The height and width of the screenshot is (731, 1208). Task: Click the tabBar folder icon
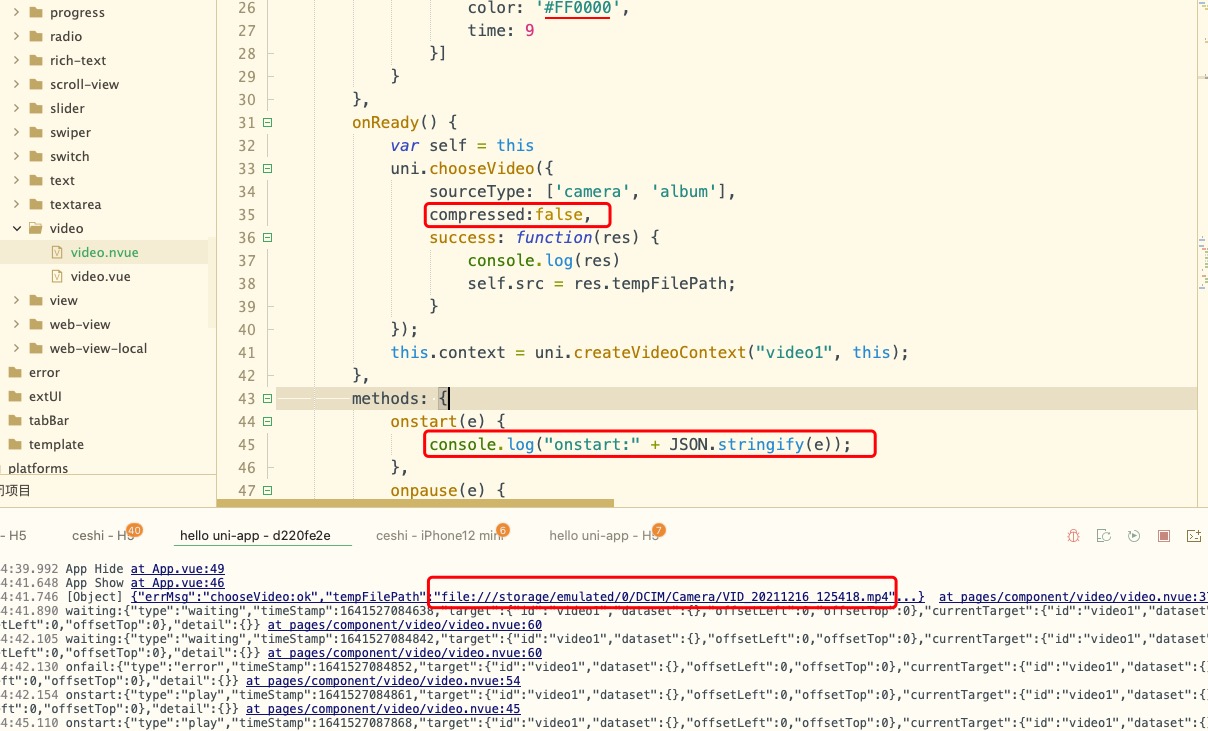[x=15, y=420]
